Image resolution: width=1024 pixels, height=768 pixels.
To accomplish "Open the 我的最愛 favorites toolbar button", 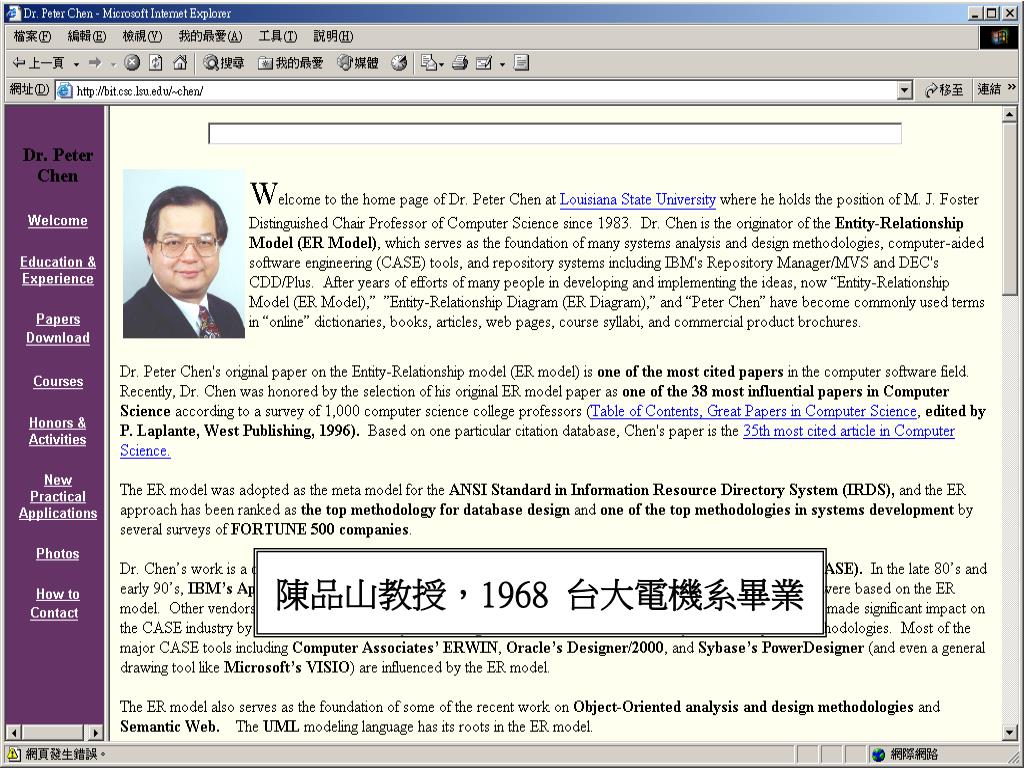I will (x=291, y=63).
